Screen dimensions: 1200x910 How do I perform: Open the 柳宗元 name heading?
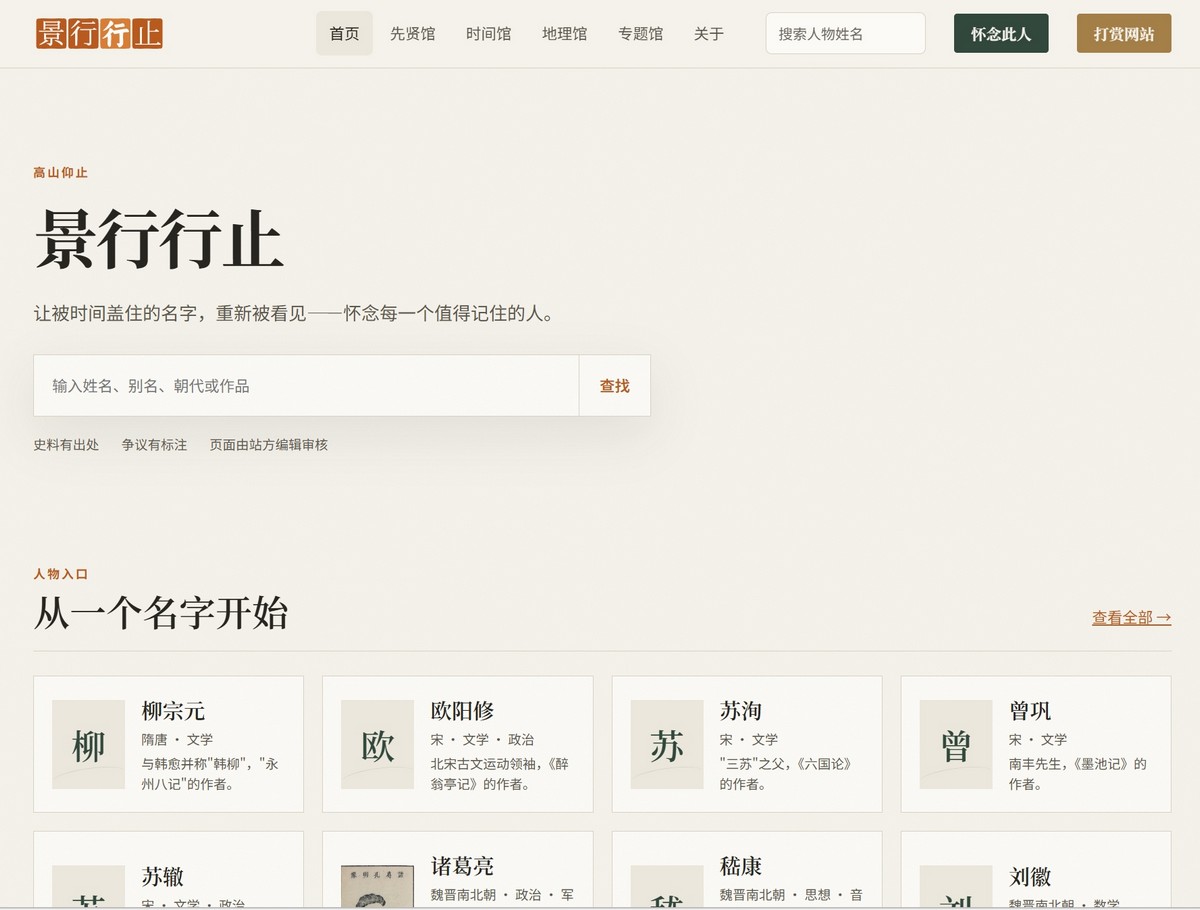click(173, 711)
